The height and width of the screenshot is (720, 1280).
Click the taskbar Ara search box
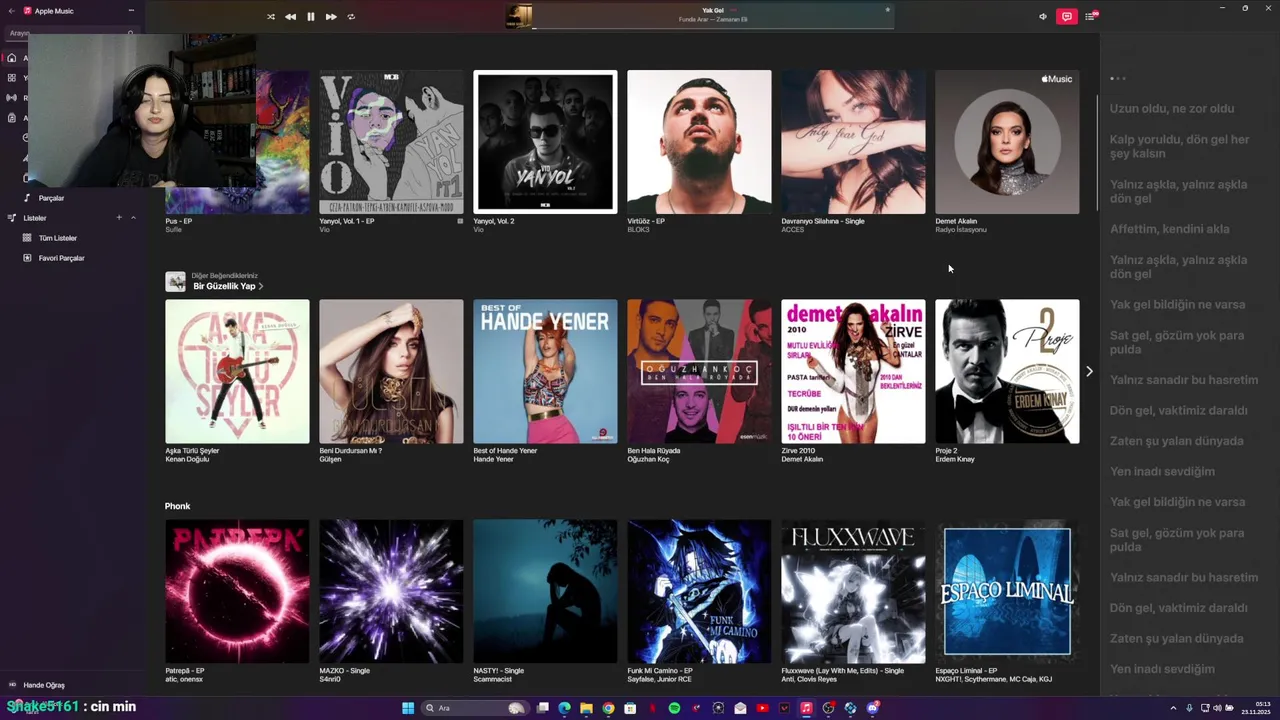[x=476, y=708]
